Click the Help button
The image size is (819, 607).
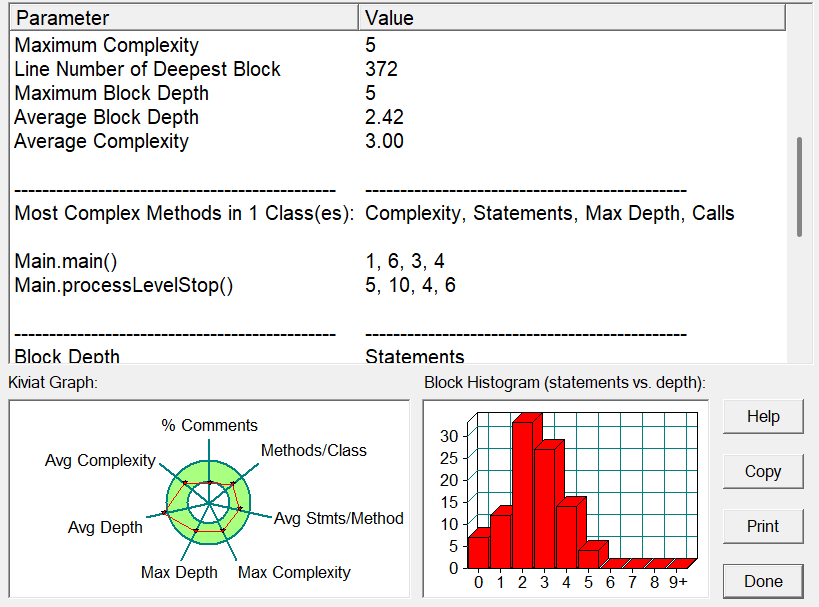[763, 417]
